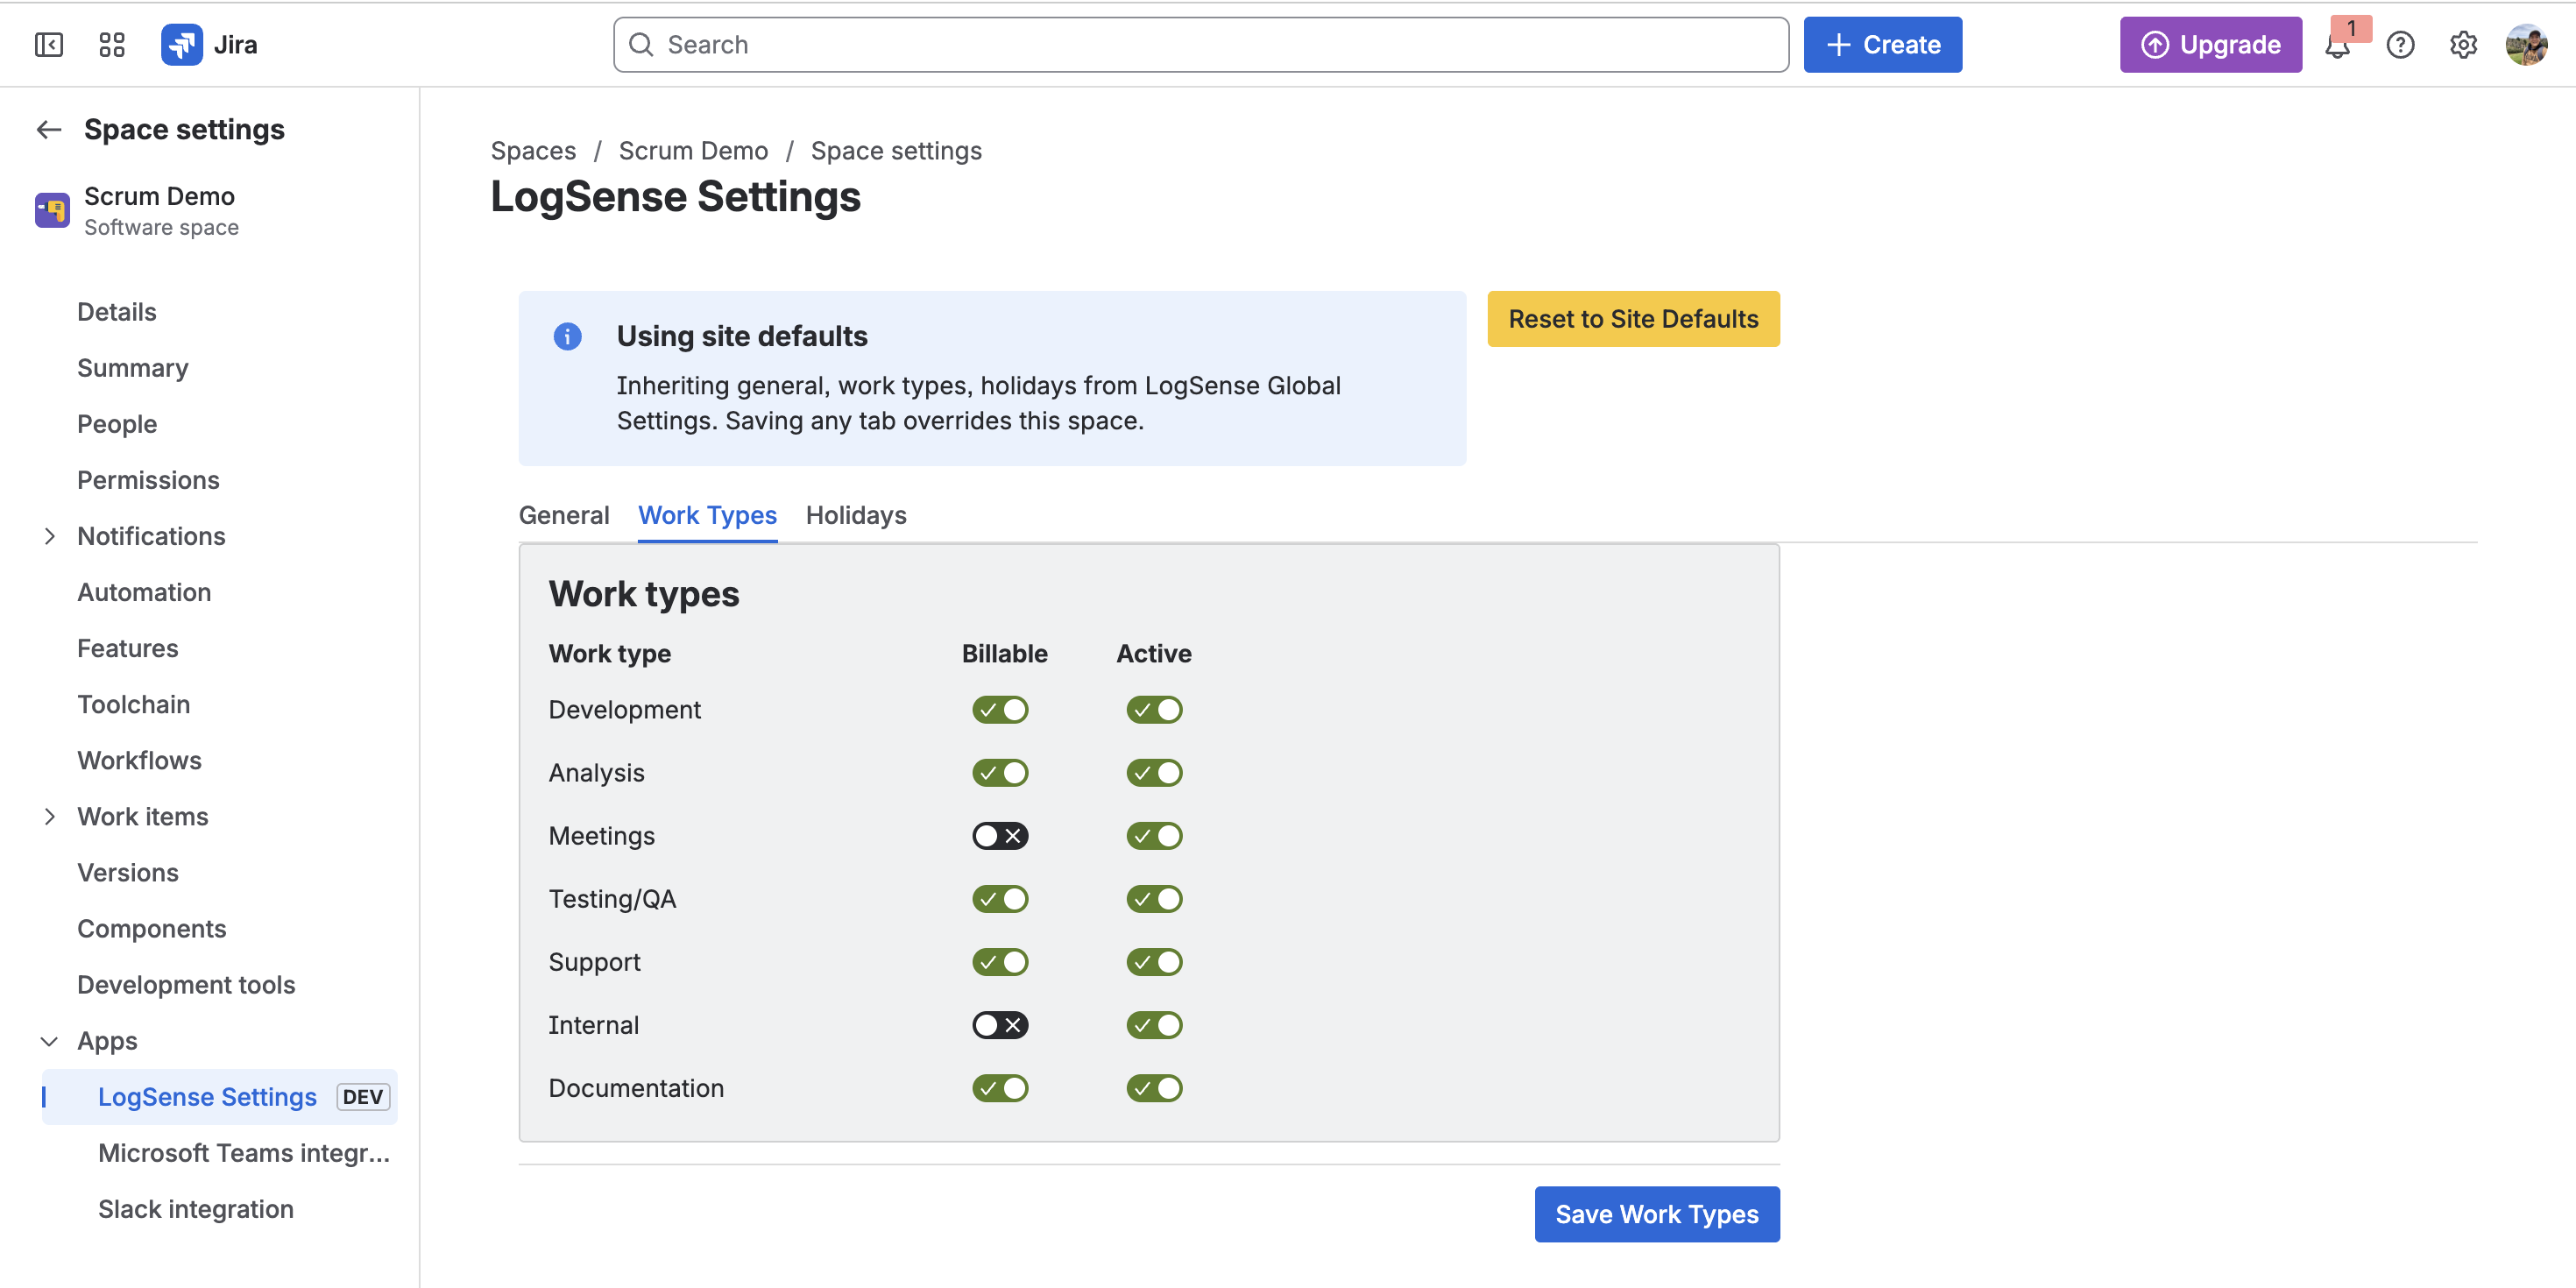Open the app switcher grid icon
This screenshot has width=2576, height=1288.
tap(112, 45)
